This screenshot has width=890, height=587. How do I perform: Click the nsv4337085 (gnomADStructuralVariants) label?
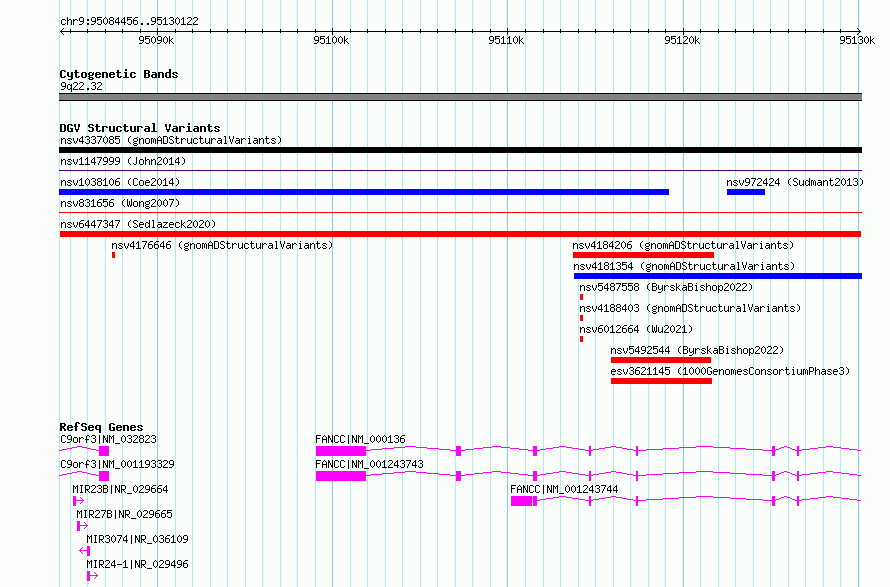coord(171,140)
